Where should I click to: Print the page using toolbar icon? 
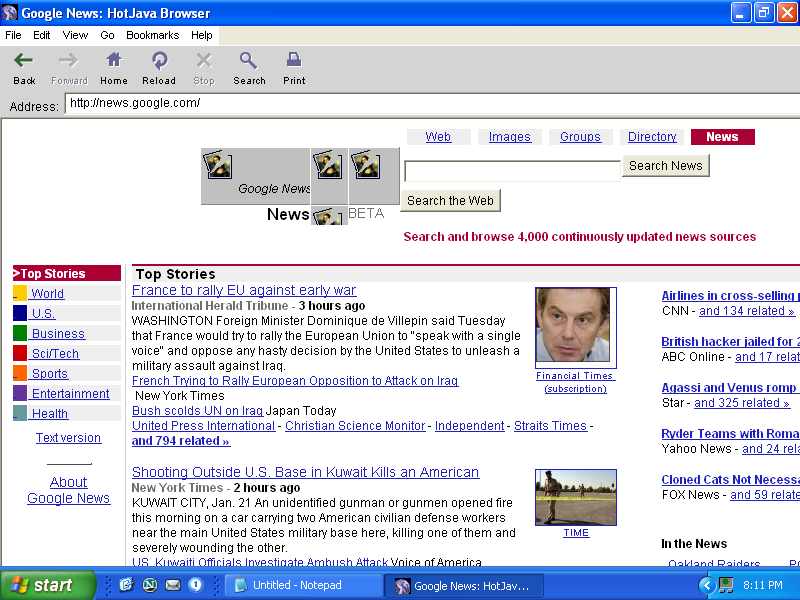(294, 61)
